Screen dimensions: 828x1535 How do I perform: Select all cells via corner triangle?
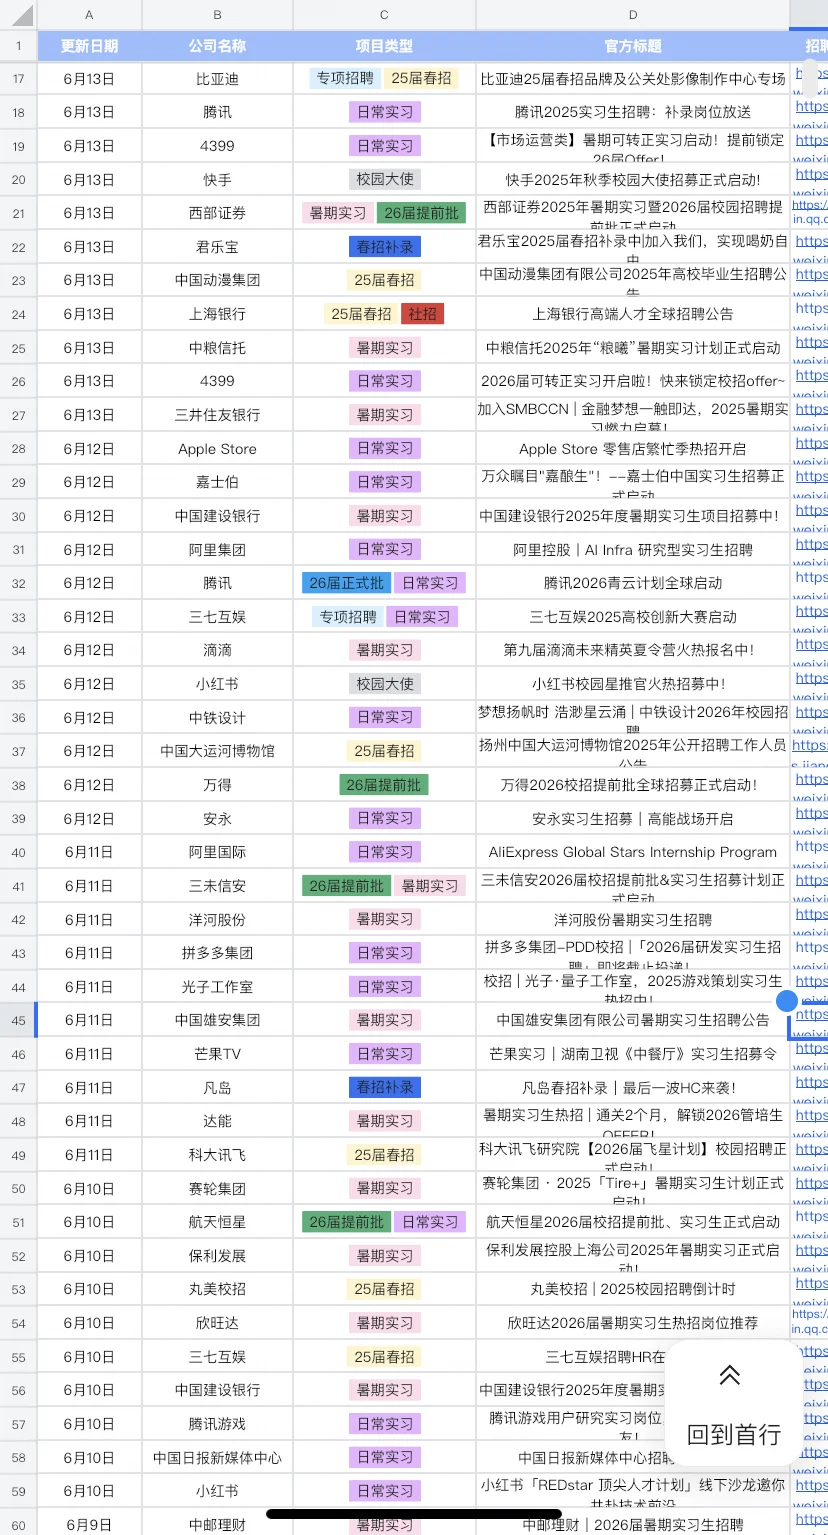(19, 15)
